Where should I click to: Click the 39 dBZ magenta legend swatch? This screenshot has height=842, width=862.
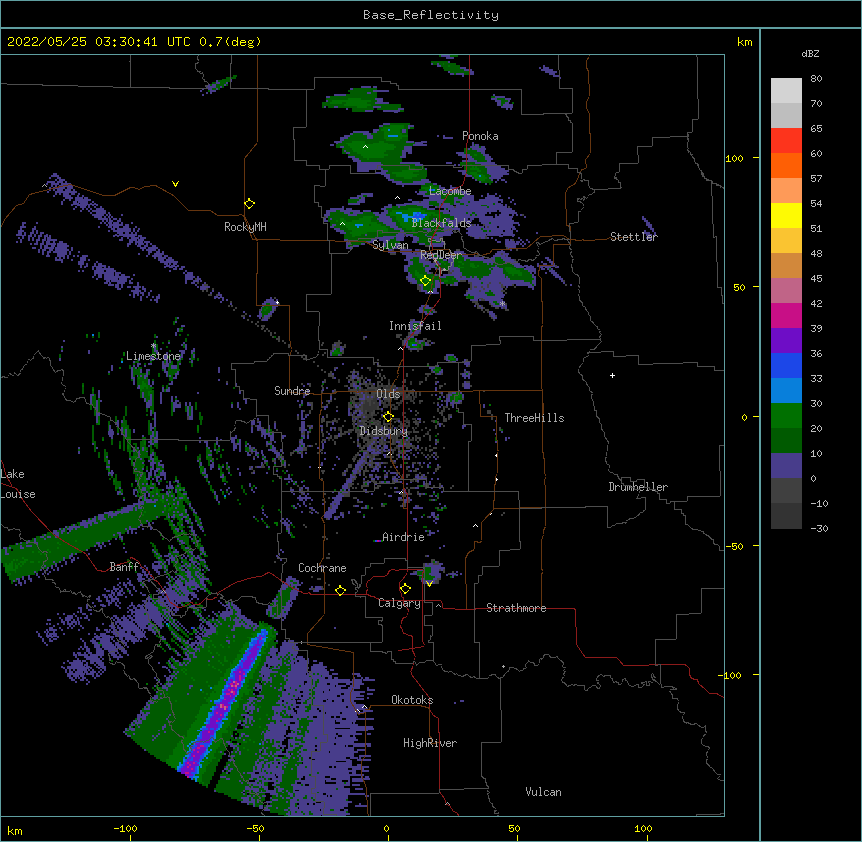(x=786, y=315)
